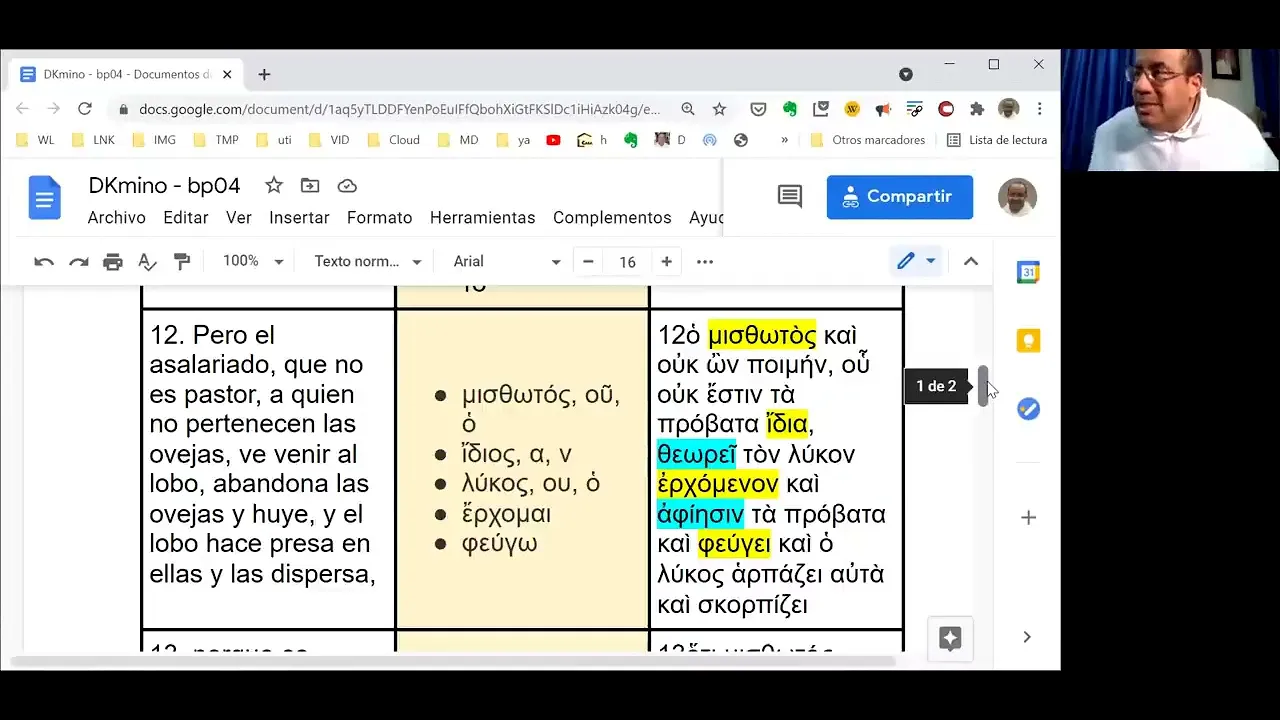1280x720 pixels.
Task: Open the Editar menu
Action: pyautogui.click(x=186, y=217)
